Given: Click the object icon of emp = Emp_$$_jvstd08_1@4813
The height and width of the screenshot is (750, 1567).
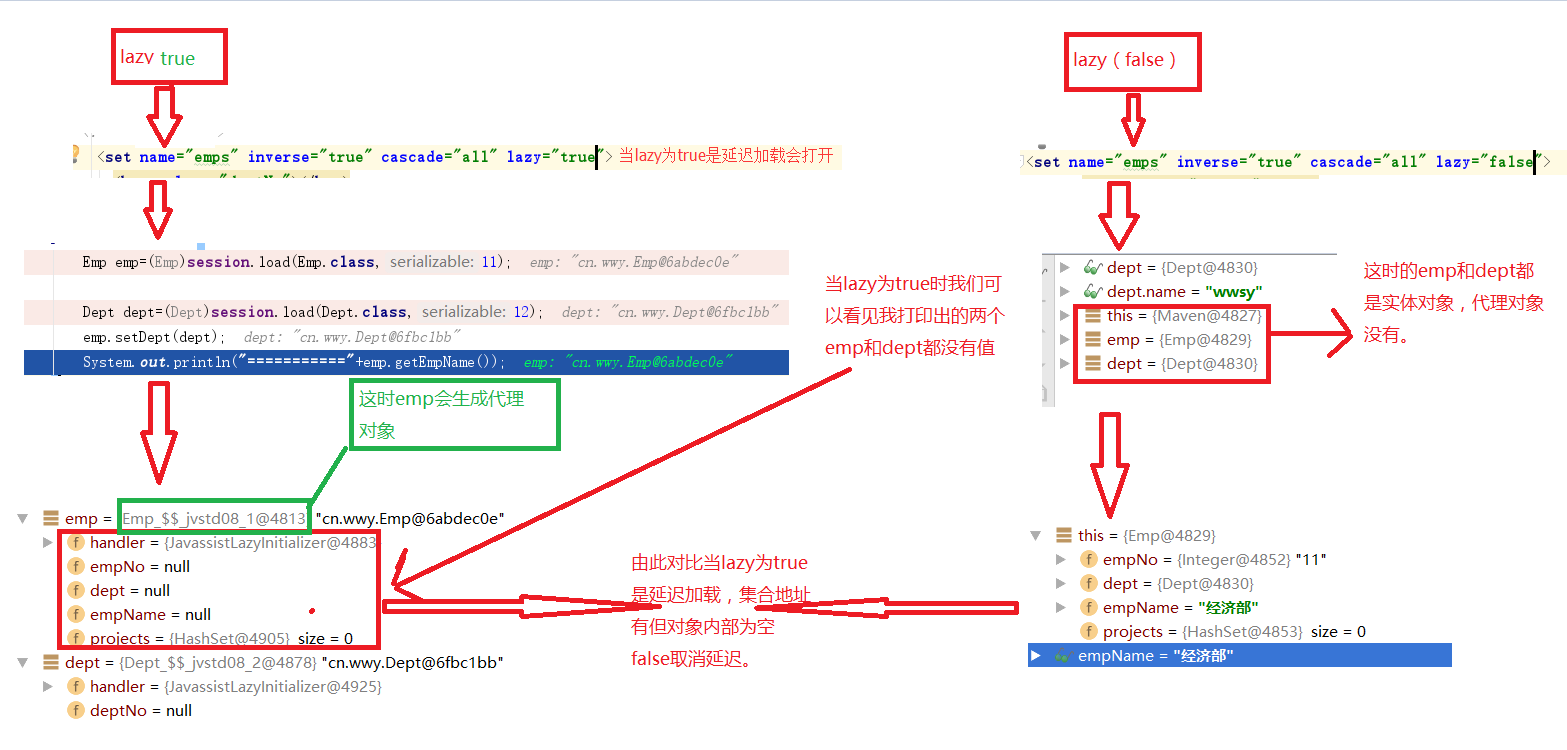Looking at the screenshot, I should coord(50,518).
